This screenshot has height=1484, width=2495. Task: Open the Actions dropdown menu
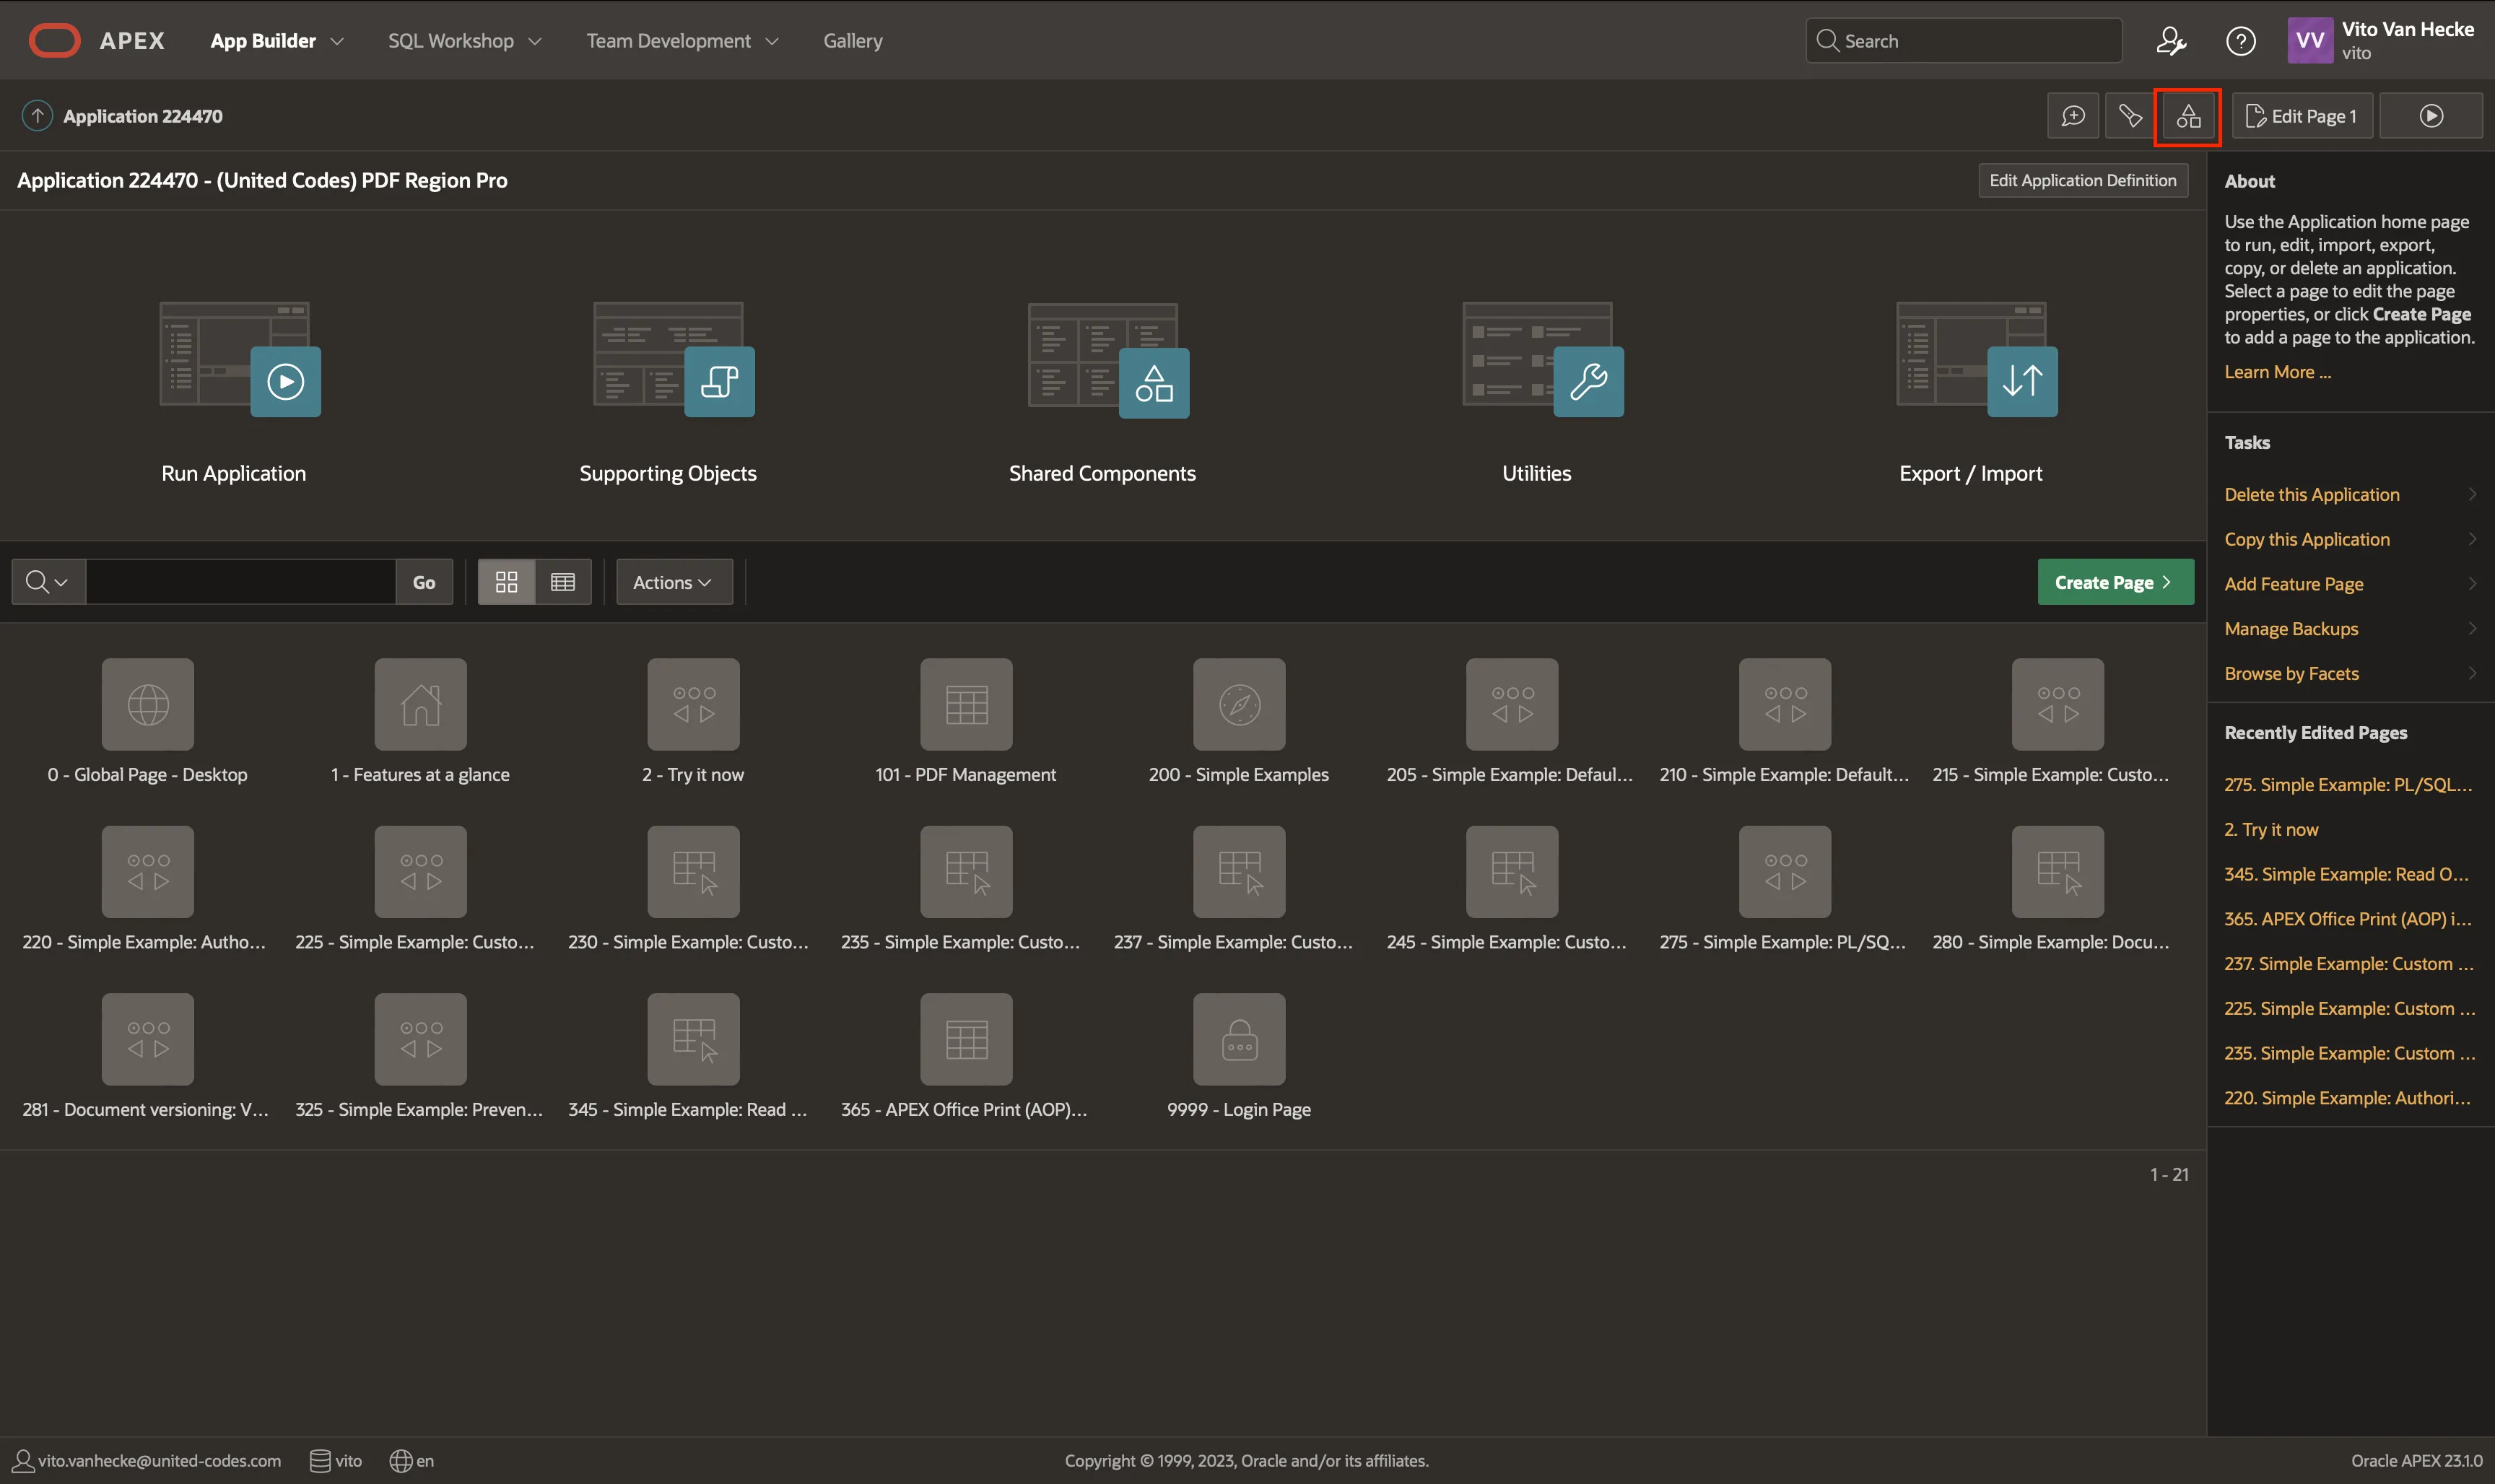pos(673,582)
